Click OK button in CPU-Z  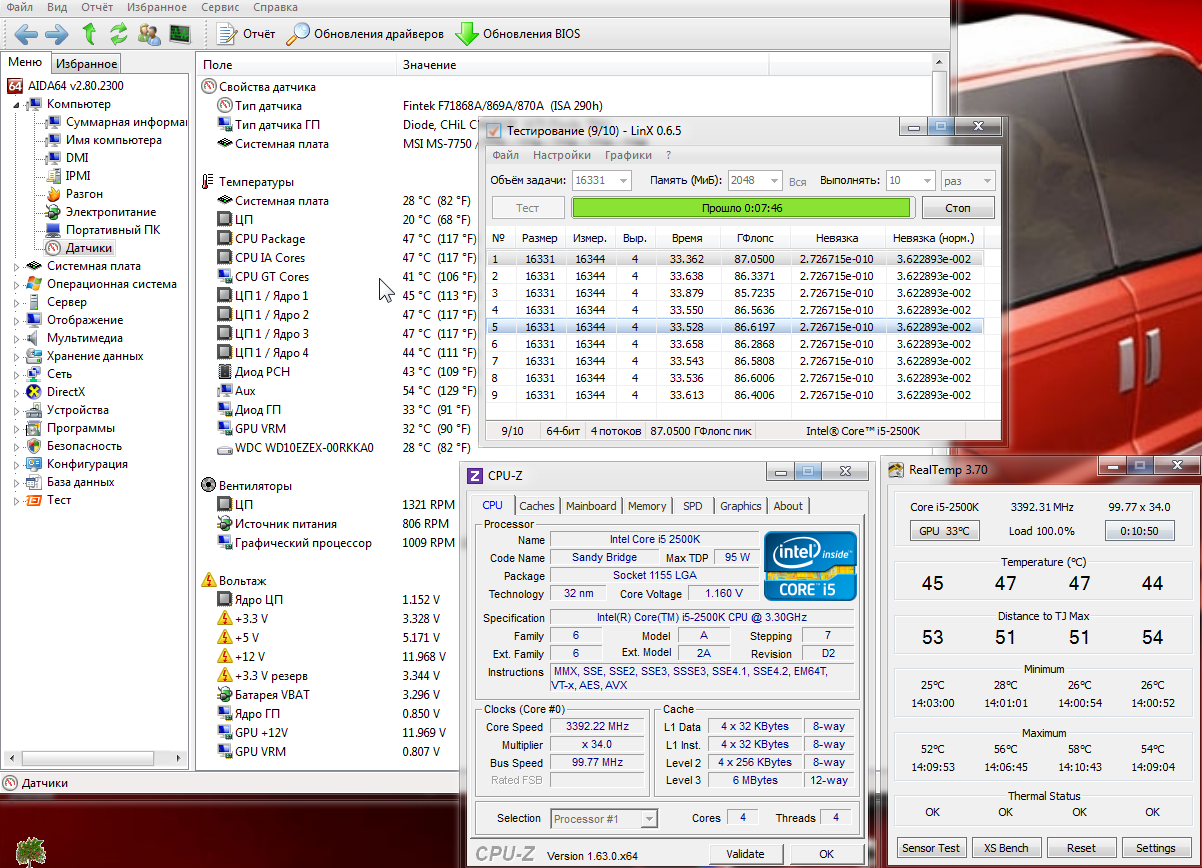click(x=826, y=854)
